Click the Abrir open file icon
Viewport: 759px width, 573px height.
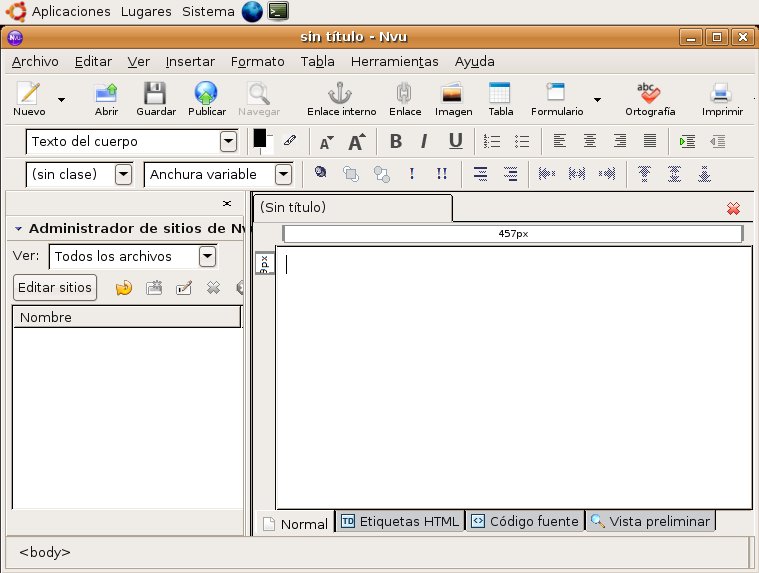[106, 95]
